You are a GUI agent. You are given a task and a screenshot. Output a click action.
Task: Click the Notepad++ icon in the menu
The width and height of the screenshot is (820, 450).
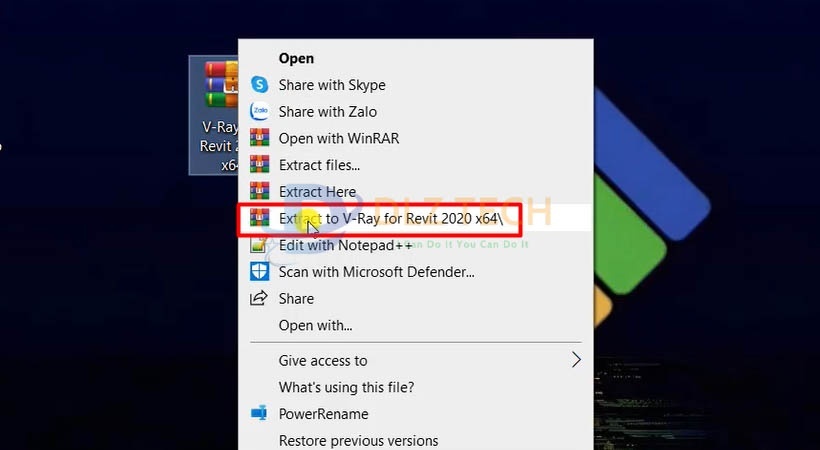pyautogui.click(x=260, y=245)
